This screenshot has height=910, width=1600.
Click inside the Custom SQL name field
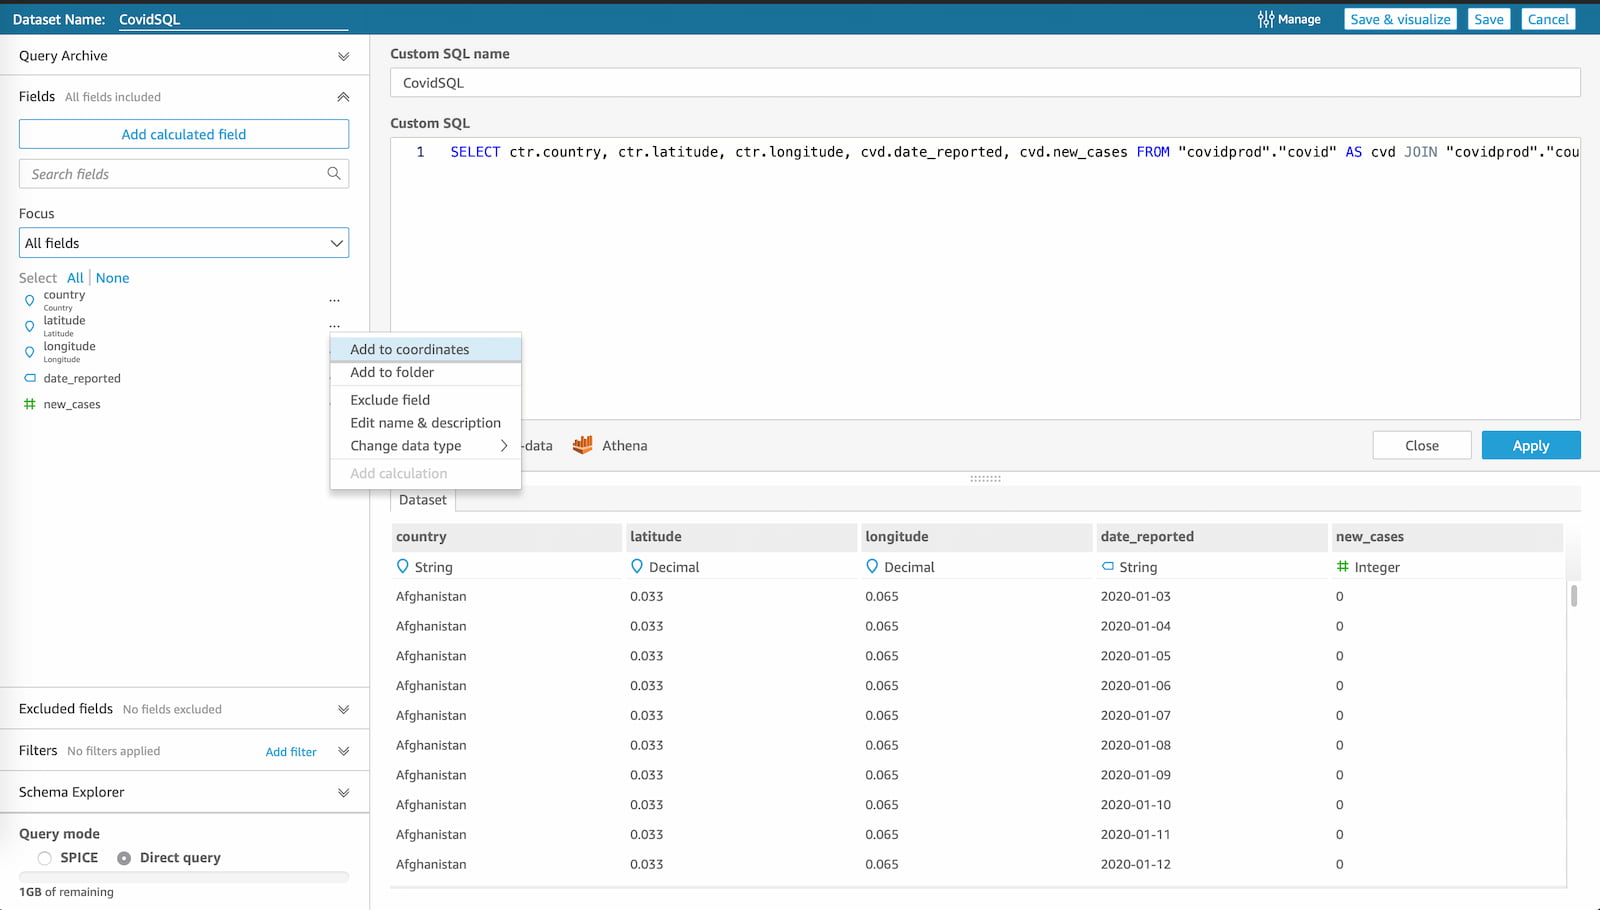click(985, 82)
